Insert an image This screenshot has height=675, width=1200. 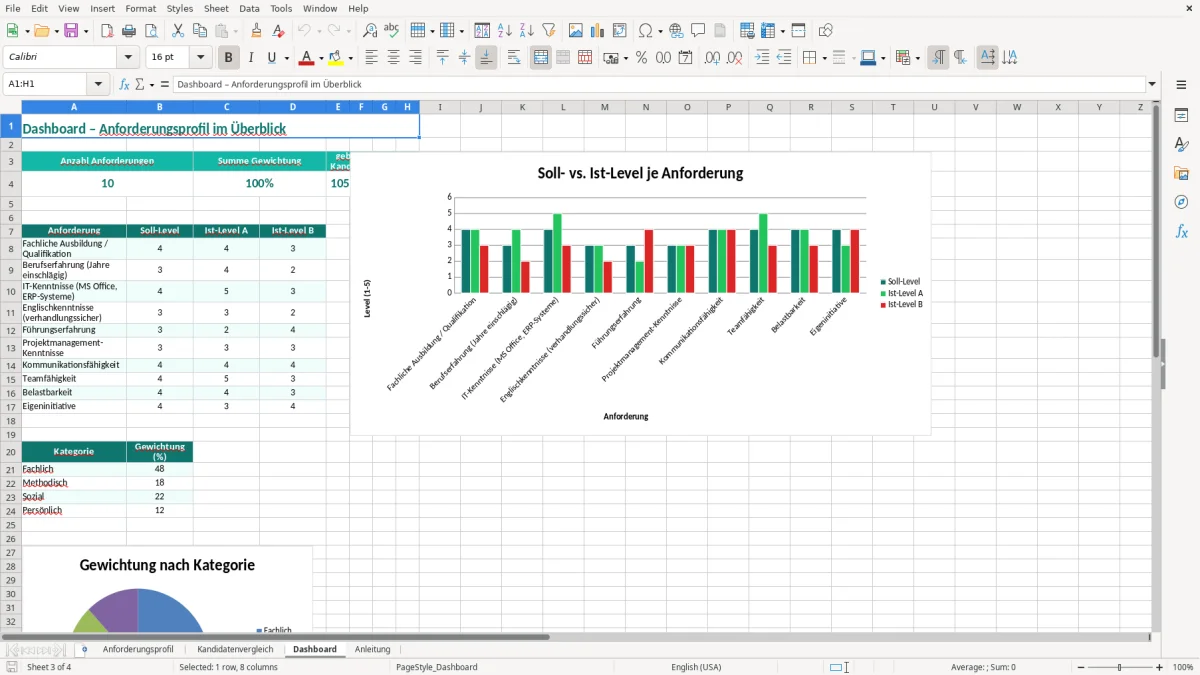point(576,31)
